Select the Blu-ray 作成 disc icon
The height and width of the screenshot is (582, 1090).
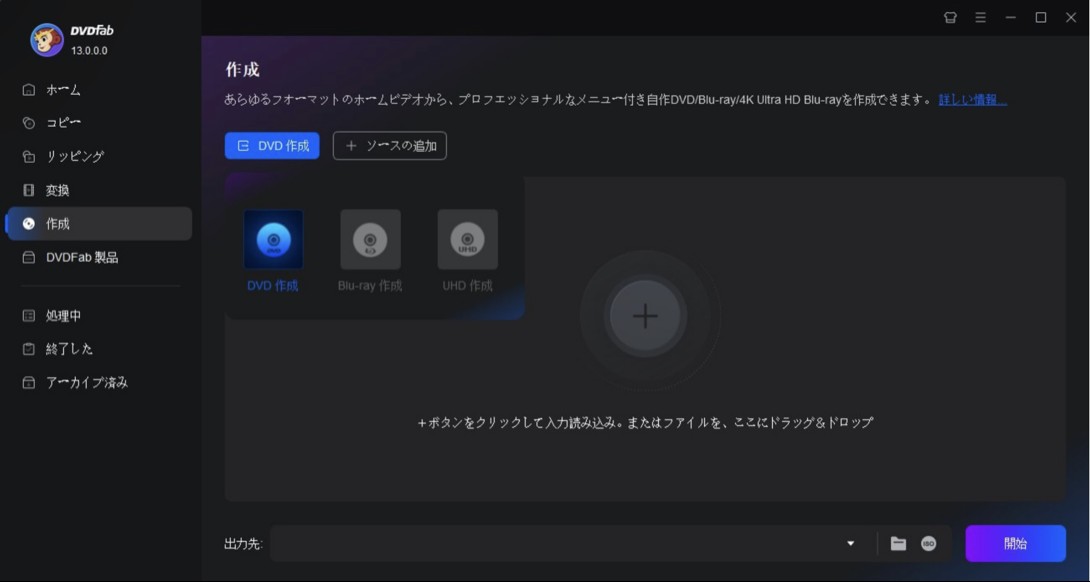(371, 239)
